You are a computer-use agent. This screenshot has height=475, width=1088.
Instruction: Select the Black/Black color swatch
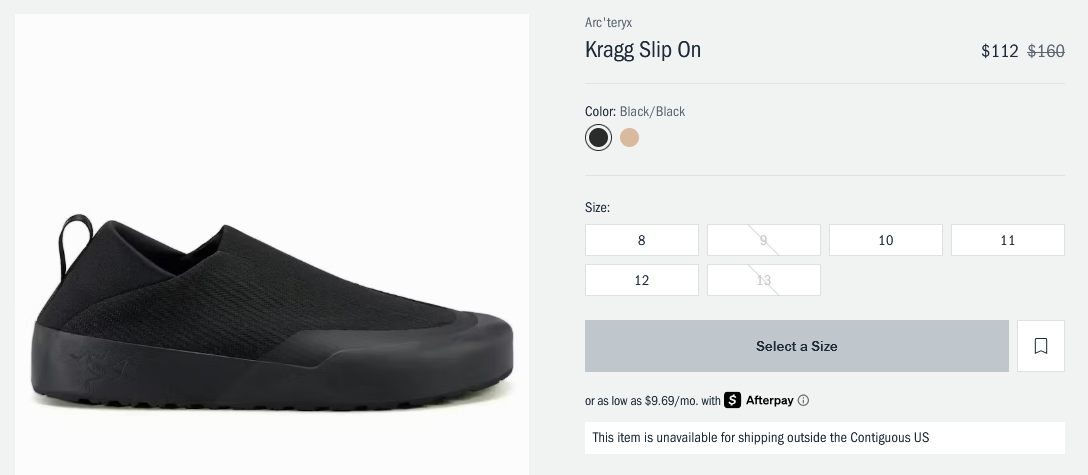pyautogui.click(x=598, y=137)
